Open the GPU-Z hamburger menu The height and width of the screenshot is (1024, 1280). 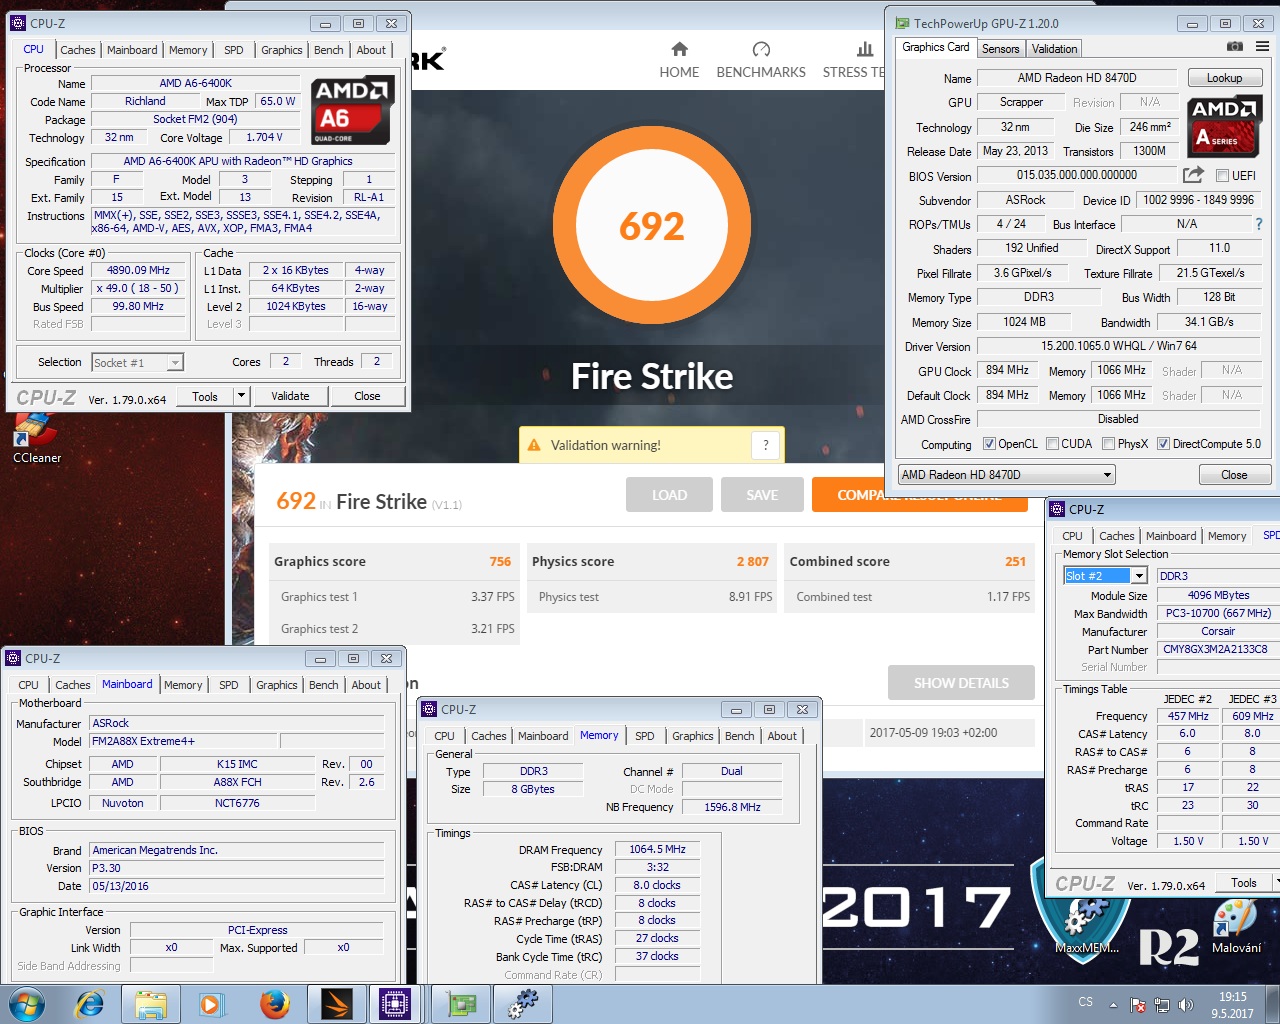coord(1262,47)
